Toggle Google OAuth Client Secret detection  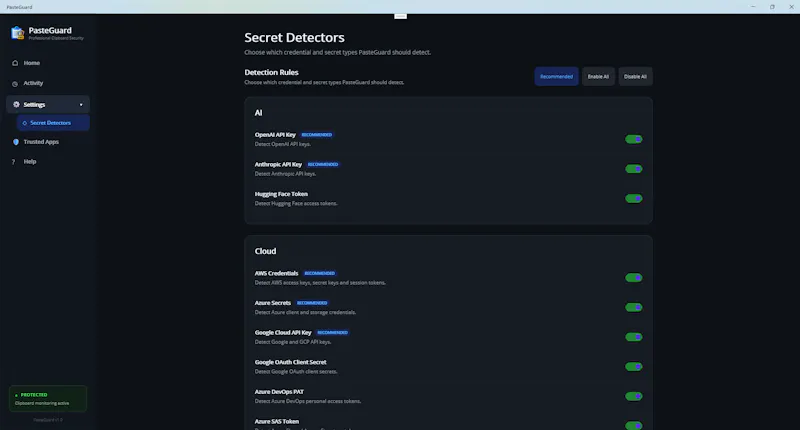coord(634,366)
